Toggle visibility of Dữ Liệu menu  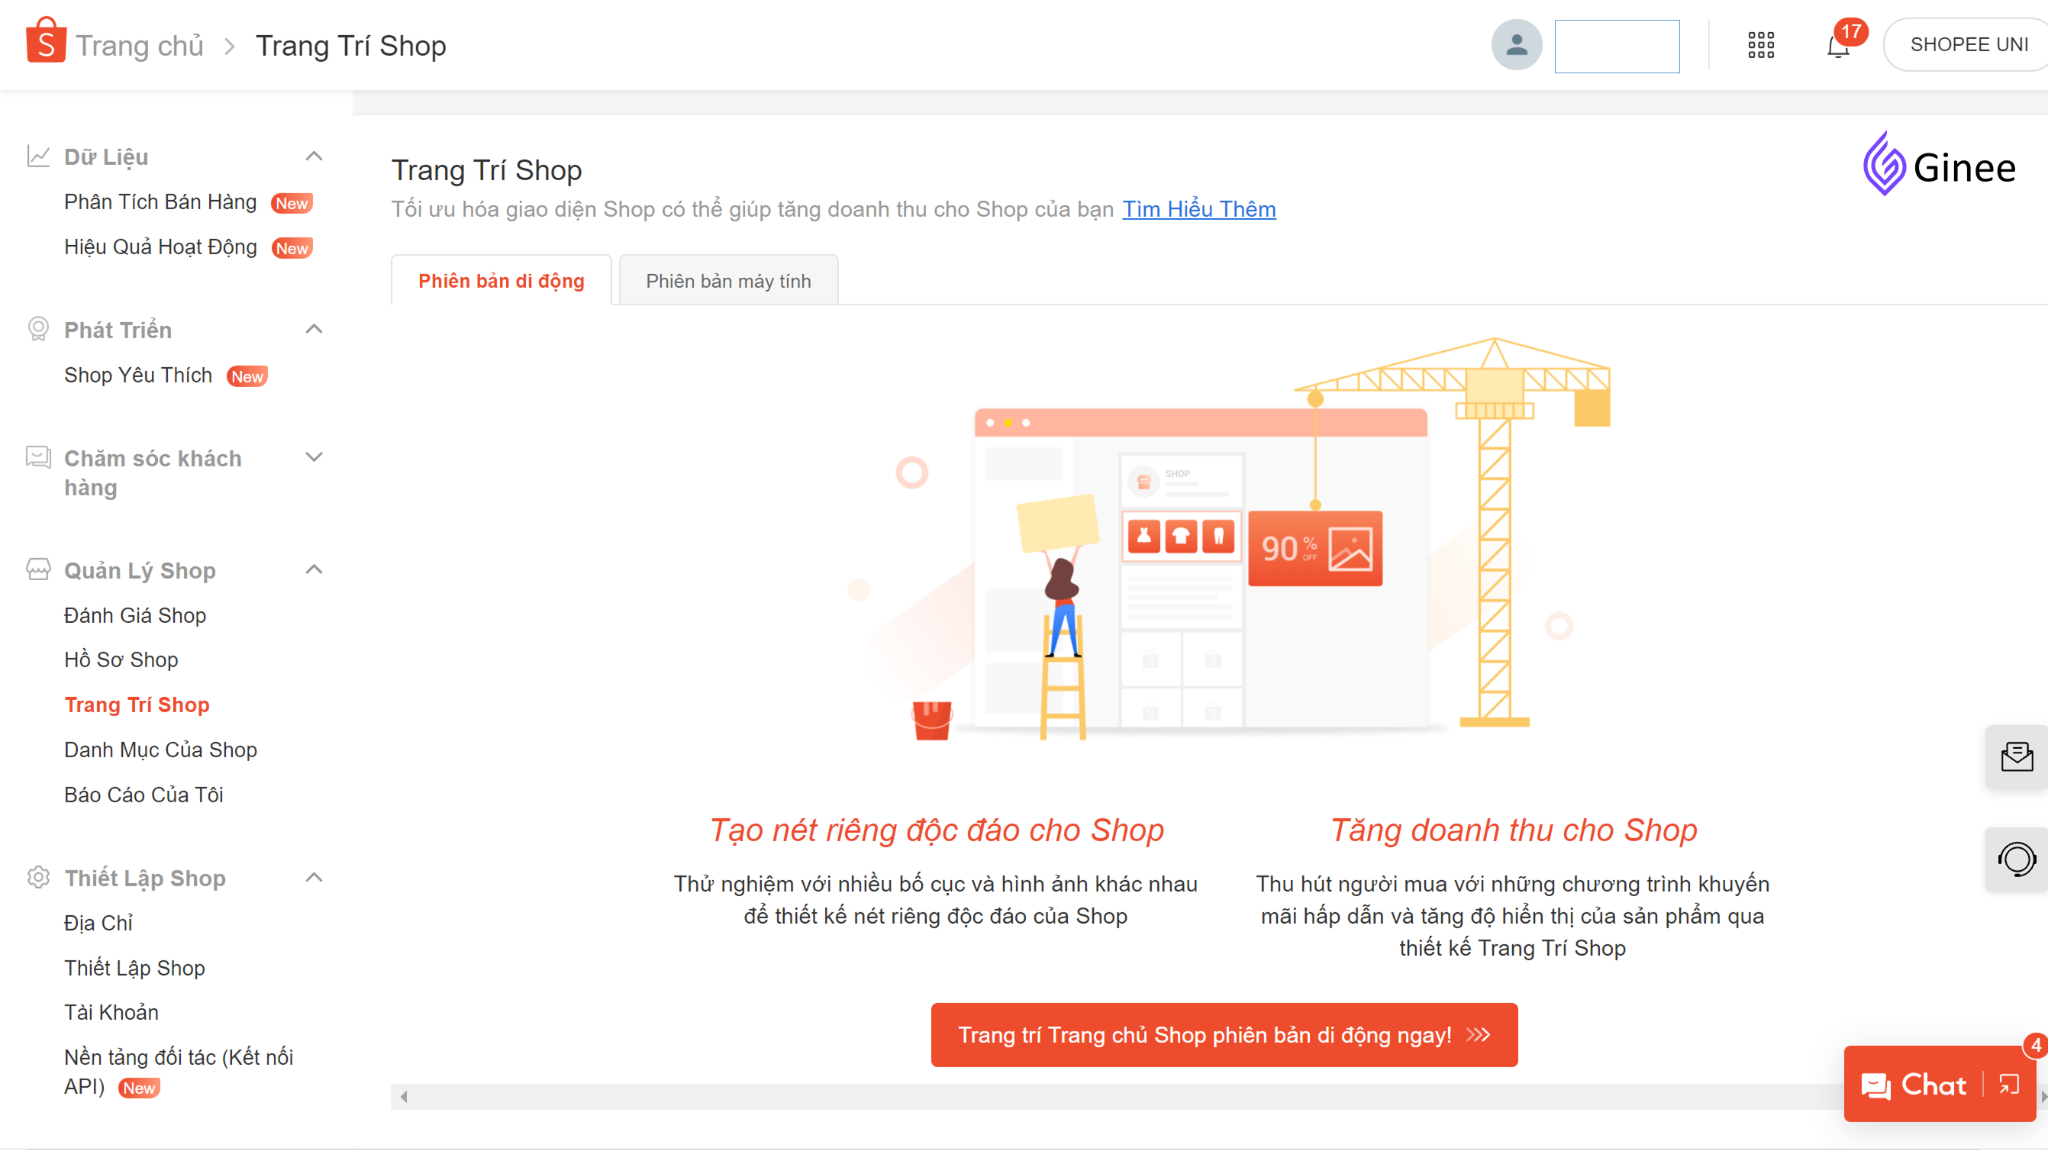tap(316, 156)
